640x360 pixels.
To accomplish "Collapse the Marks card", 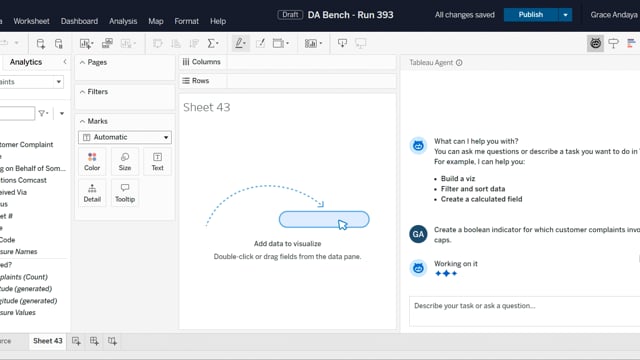I will point(82,121).
